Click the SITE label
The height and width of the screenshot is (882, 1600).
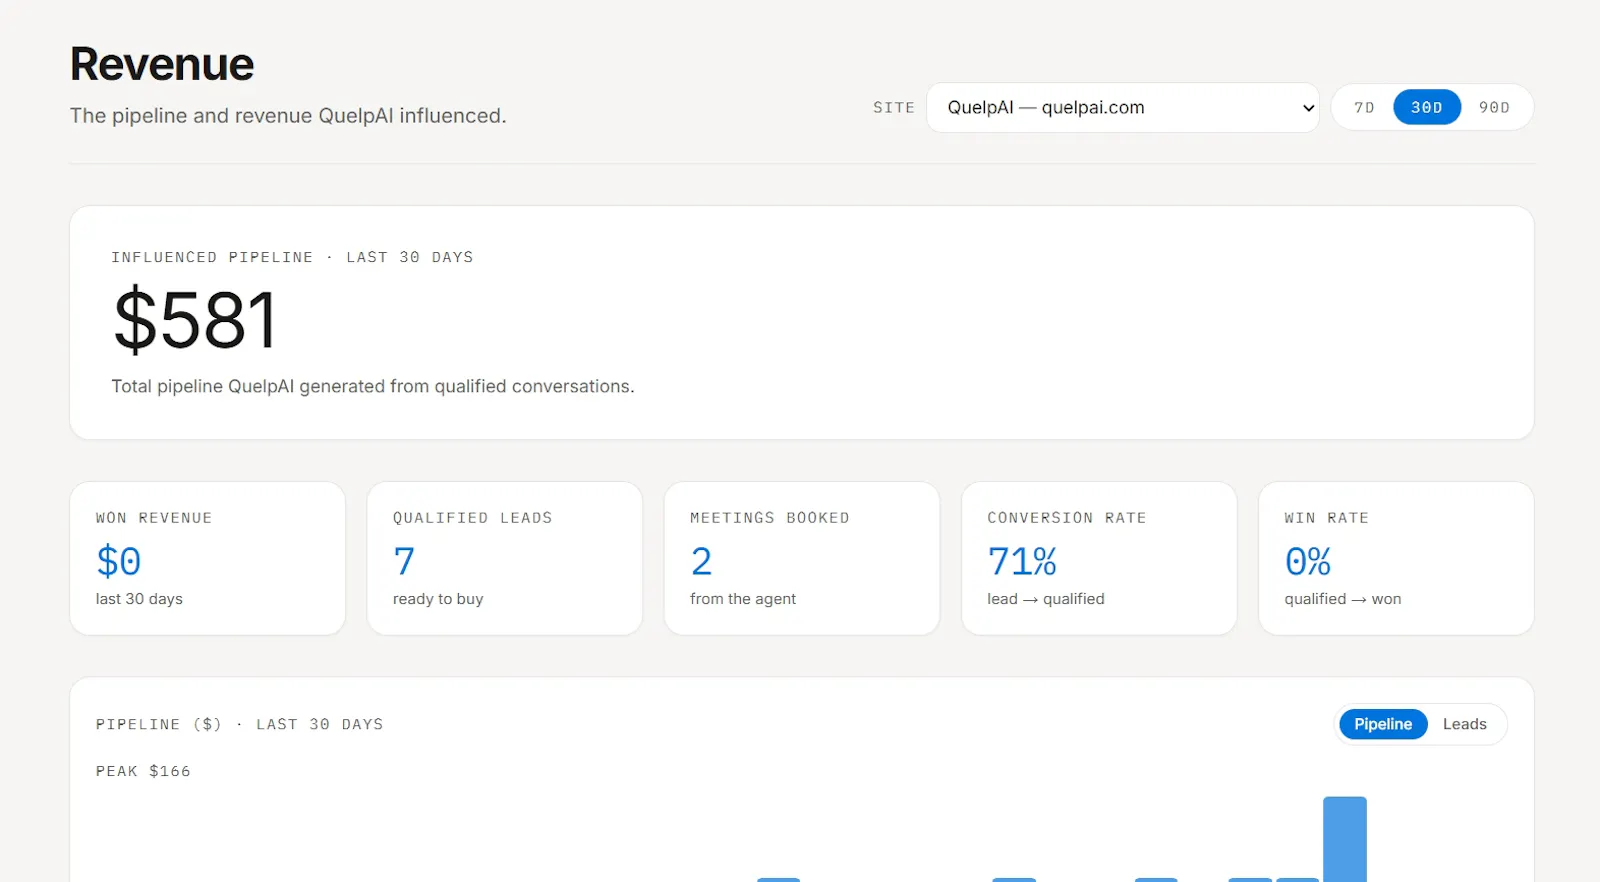click(x=894, y=108)
